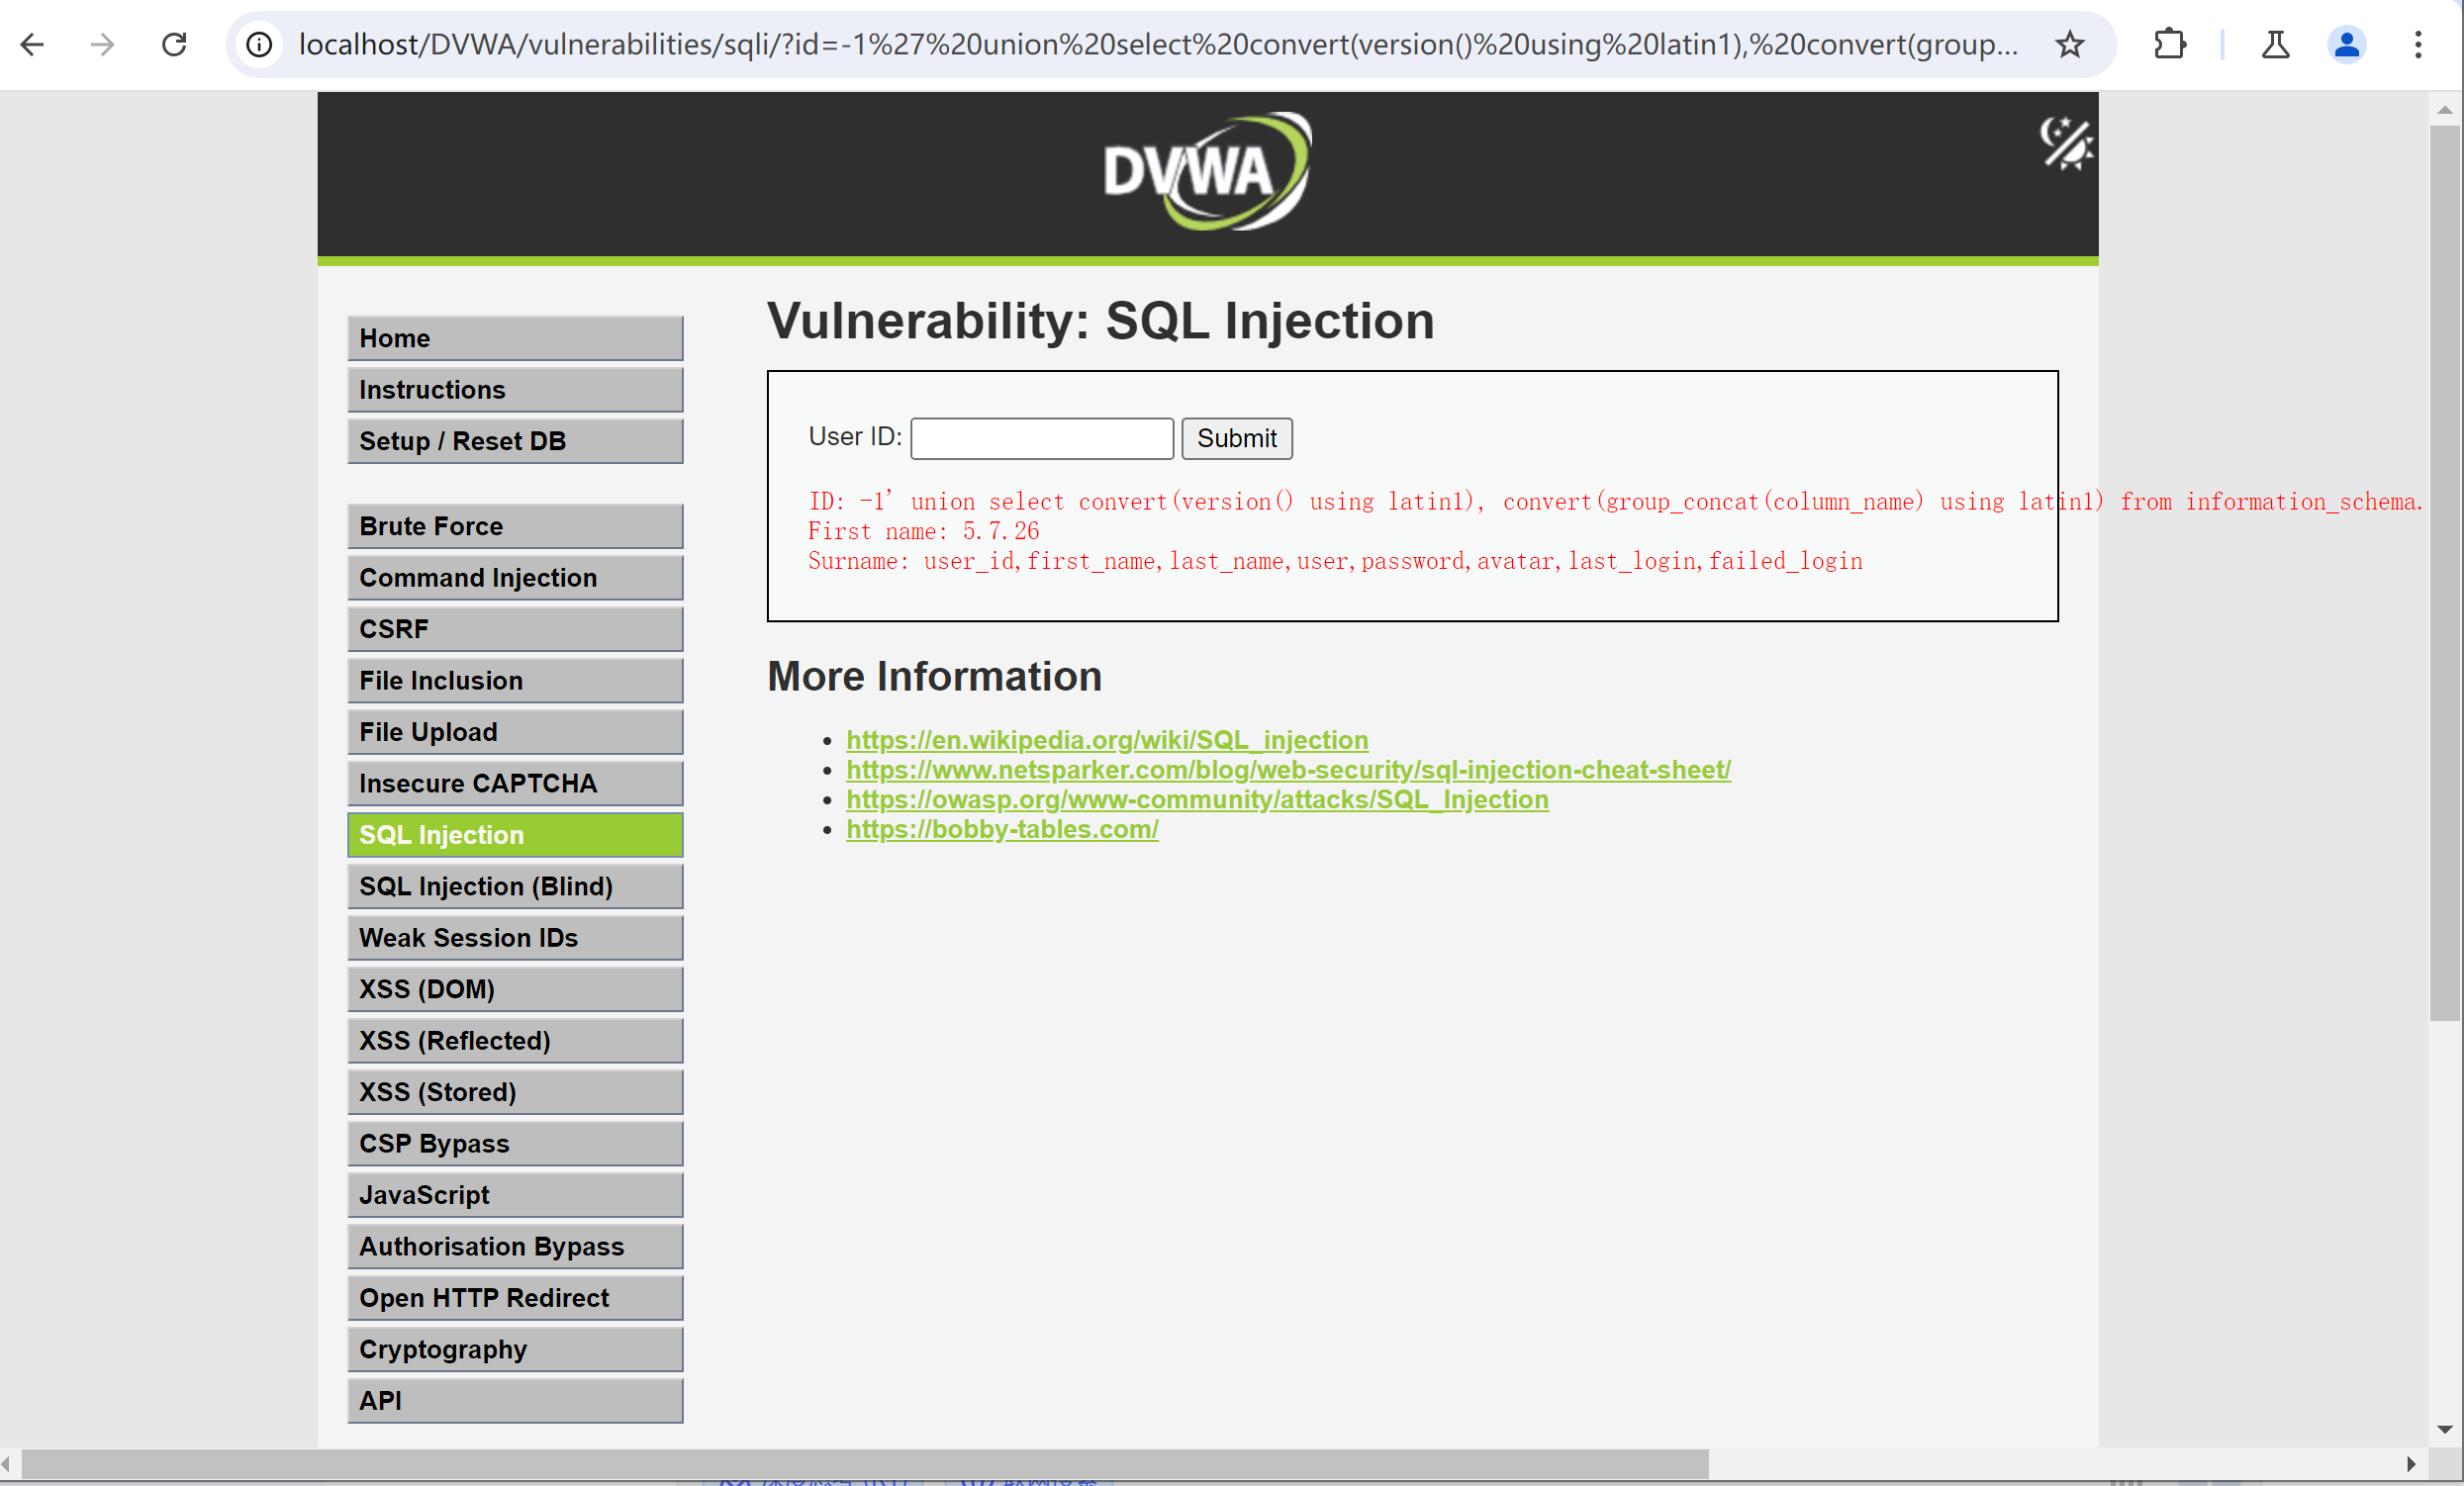
Task: Open the Wikipedia SQL_injection link
Action: coord(1107,740)
